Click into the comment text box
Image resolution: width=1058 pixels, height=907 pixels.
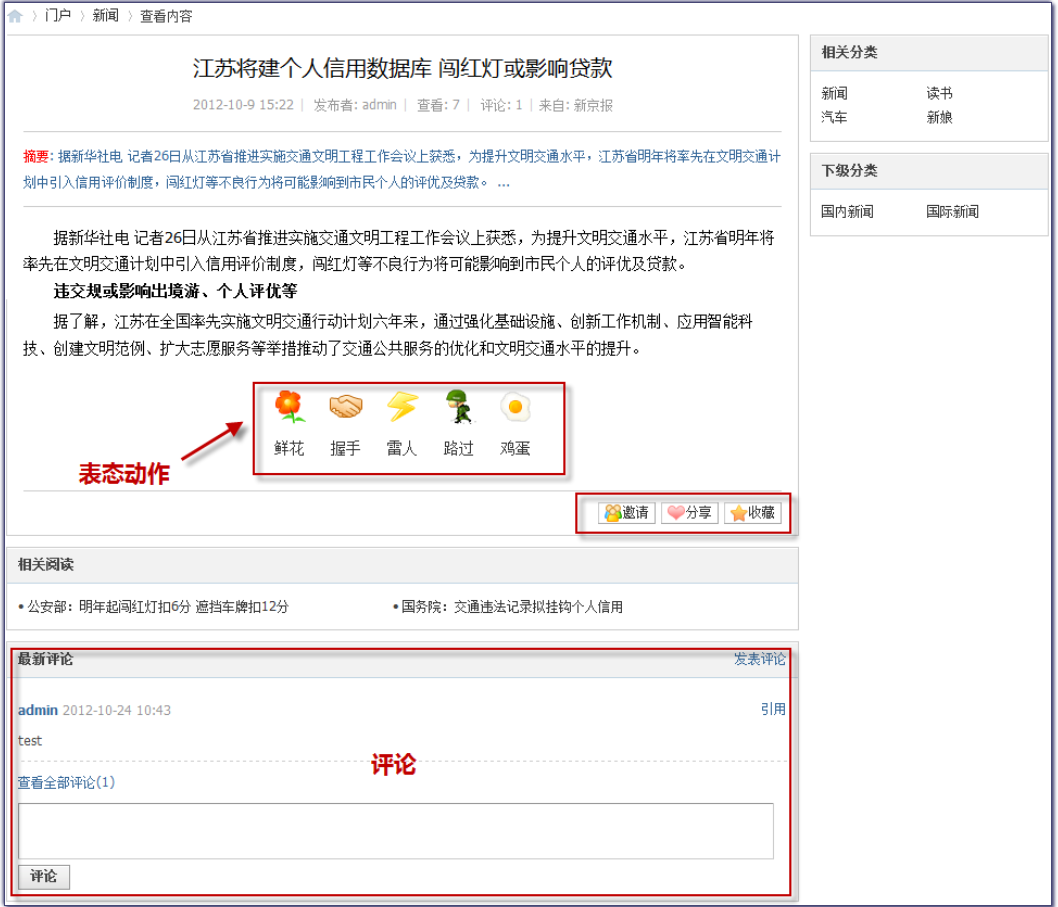click(395, 830)
